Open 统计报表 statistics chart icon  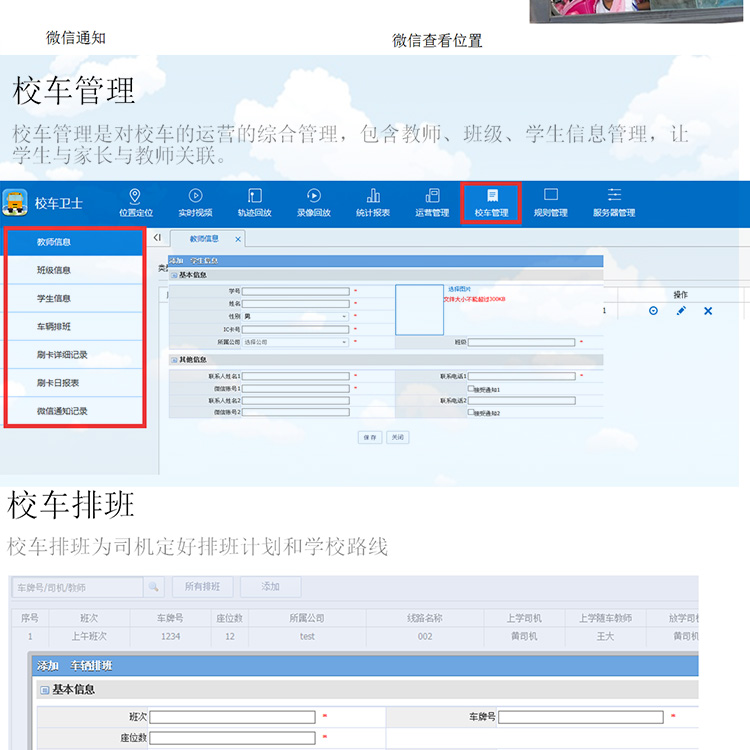[x=373, y=197]
